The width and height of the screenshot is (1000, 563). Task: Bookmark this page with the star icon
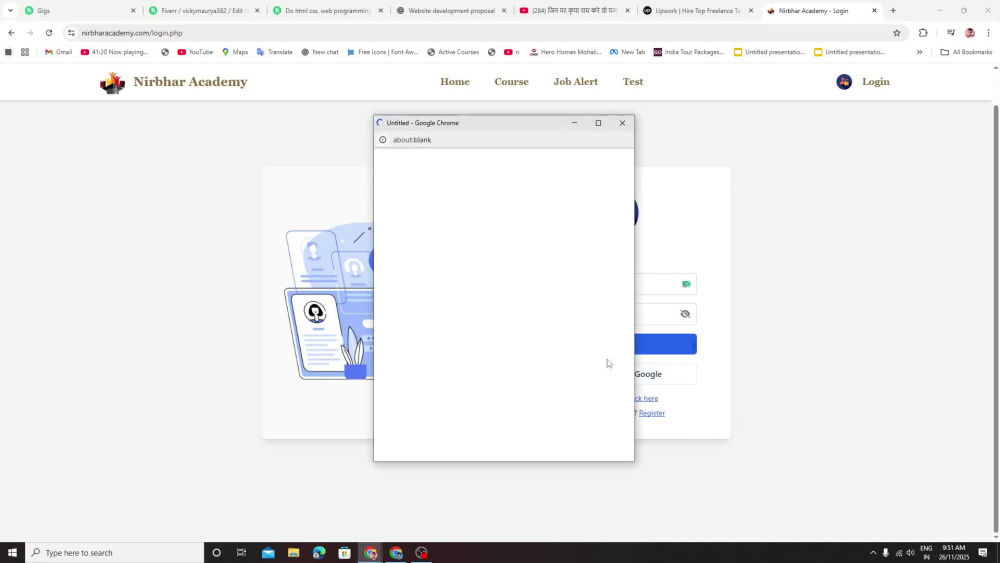click(x=897, y=33)
